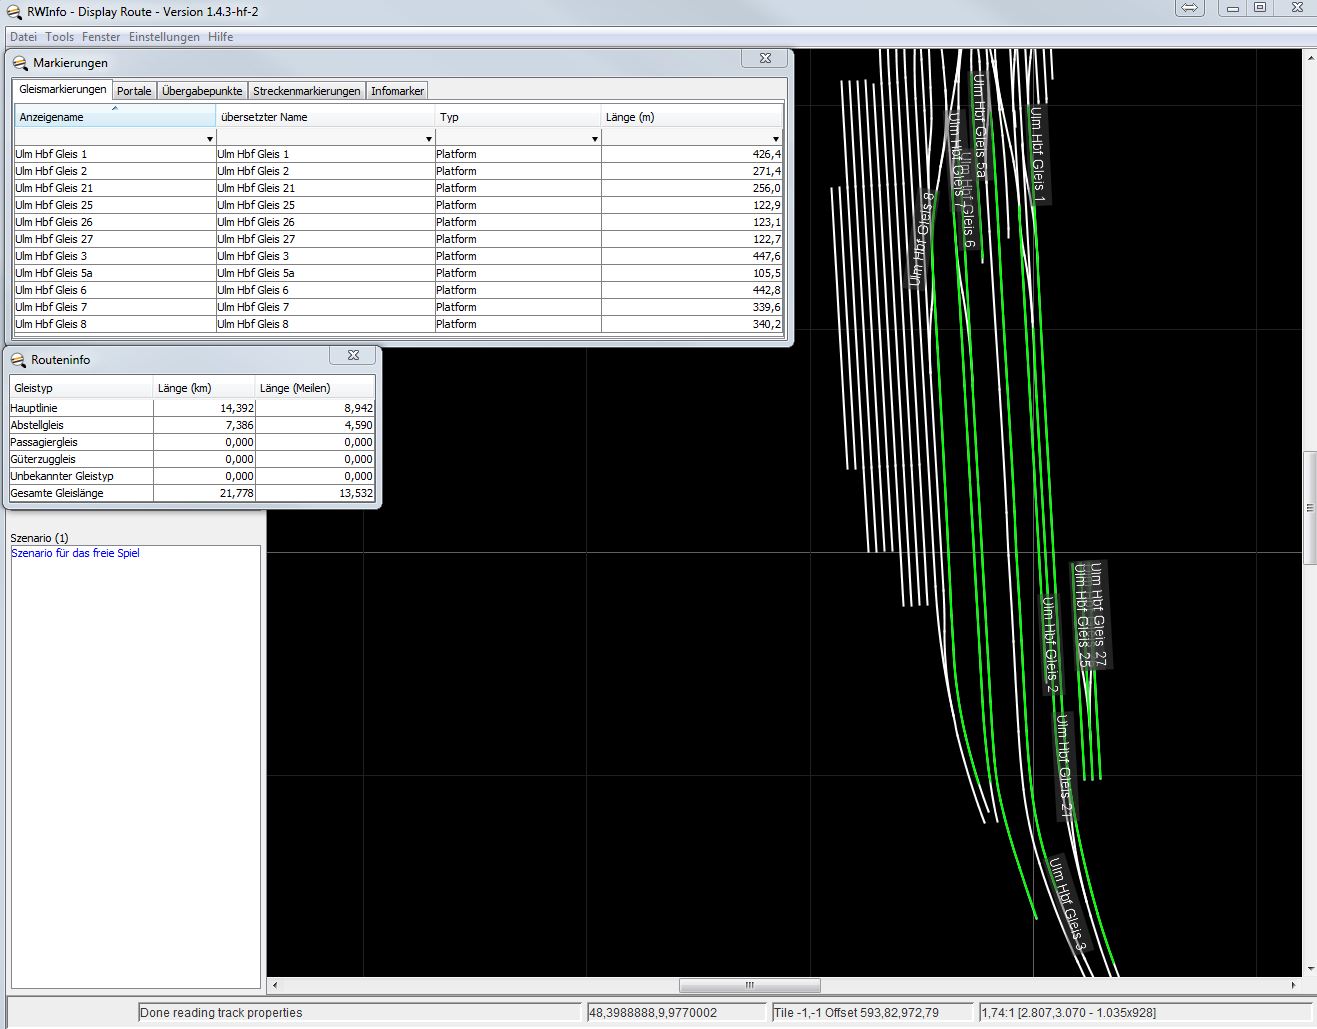The height and width of the screenshot is (1029, 1317).
Task: Click the Markierungen panel magnifier icon
Action: tap(19, 63)
